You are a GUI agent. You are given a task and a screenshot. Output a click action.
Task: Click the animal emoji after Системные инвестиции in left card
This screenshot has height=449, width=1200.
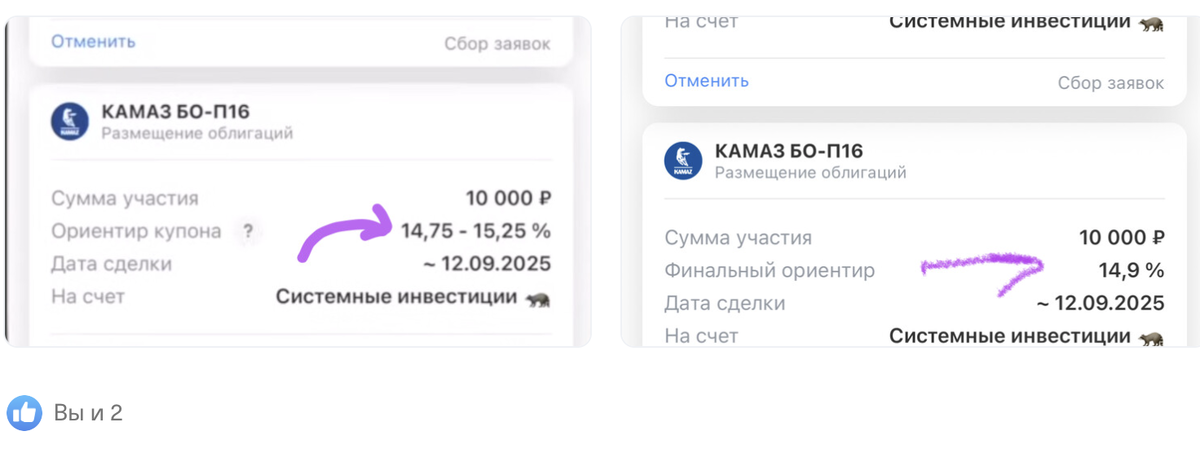click(x=538, y=298)
